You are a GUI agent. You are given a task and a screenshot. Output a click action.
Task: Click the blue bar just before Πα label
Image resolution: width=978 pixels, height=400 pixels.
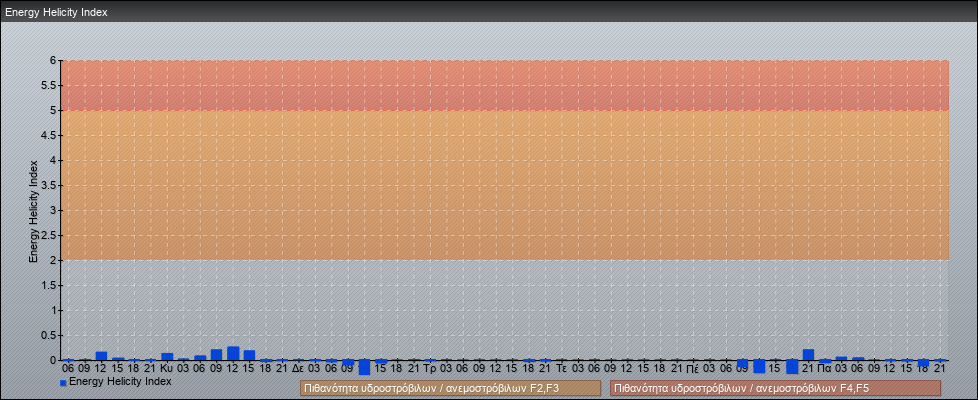click(x=808, y=354)
